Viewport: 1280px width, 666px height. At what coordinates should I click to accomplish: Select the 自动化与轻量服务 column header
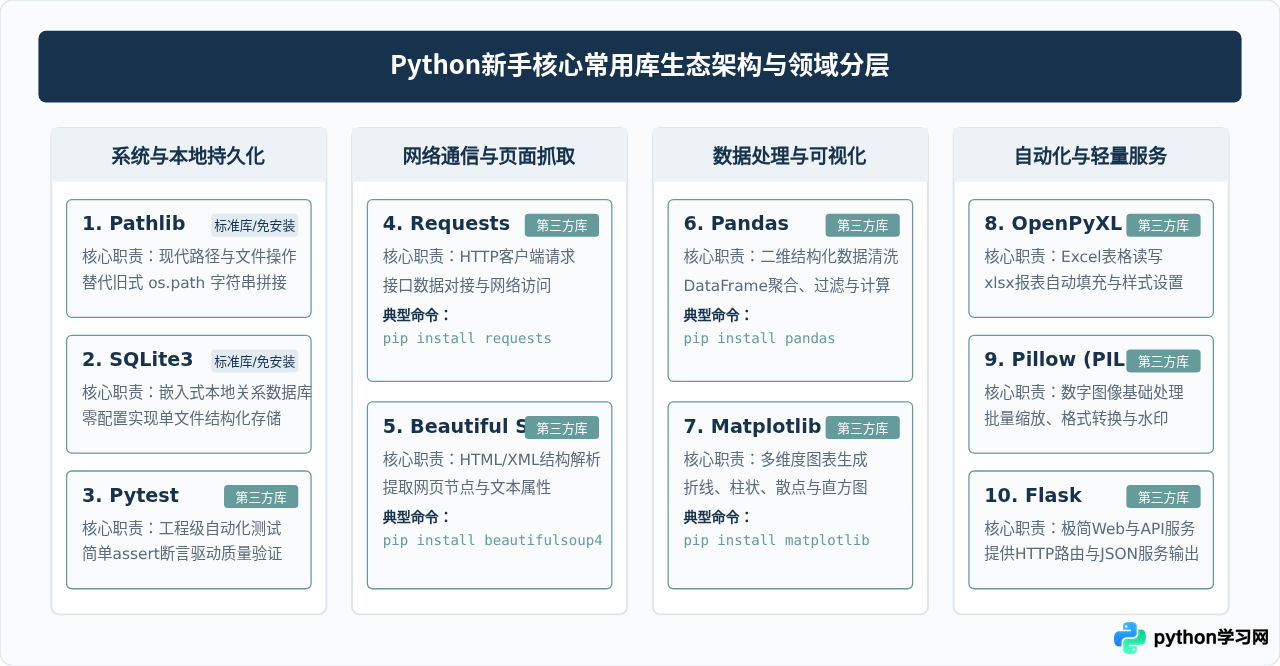[x=1091, y=156]
